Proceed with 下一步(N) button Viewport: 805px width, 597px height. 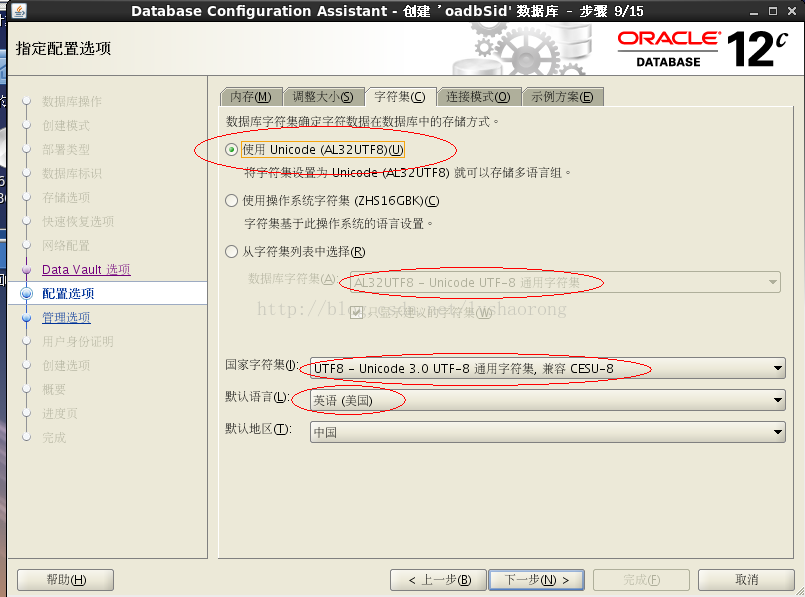pos(536,580)
